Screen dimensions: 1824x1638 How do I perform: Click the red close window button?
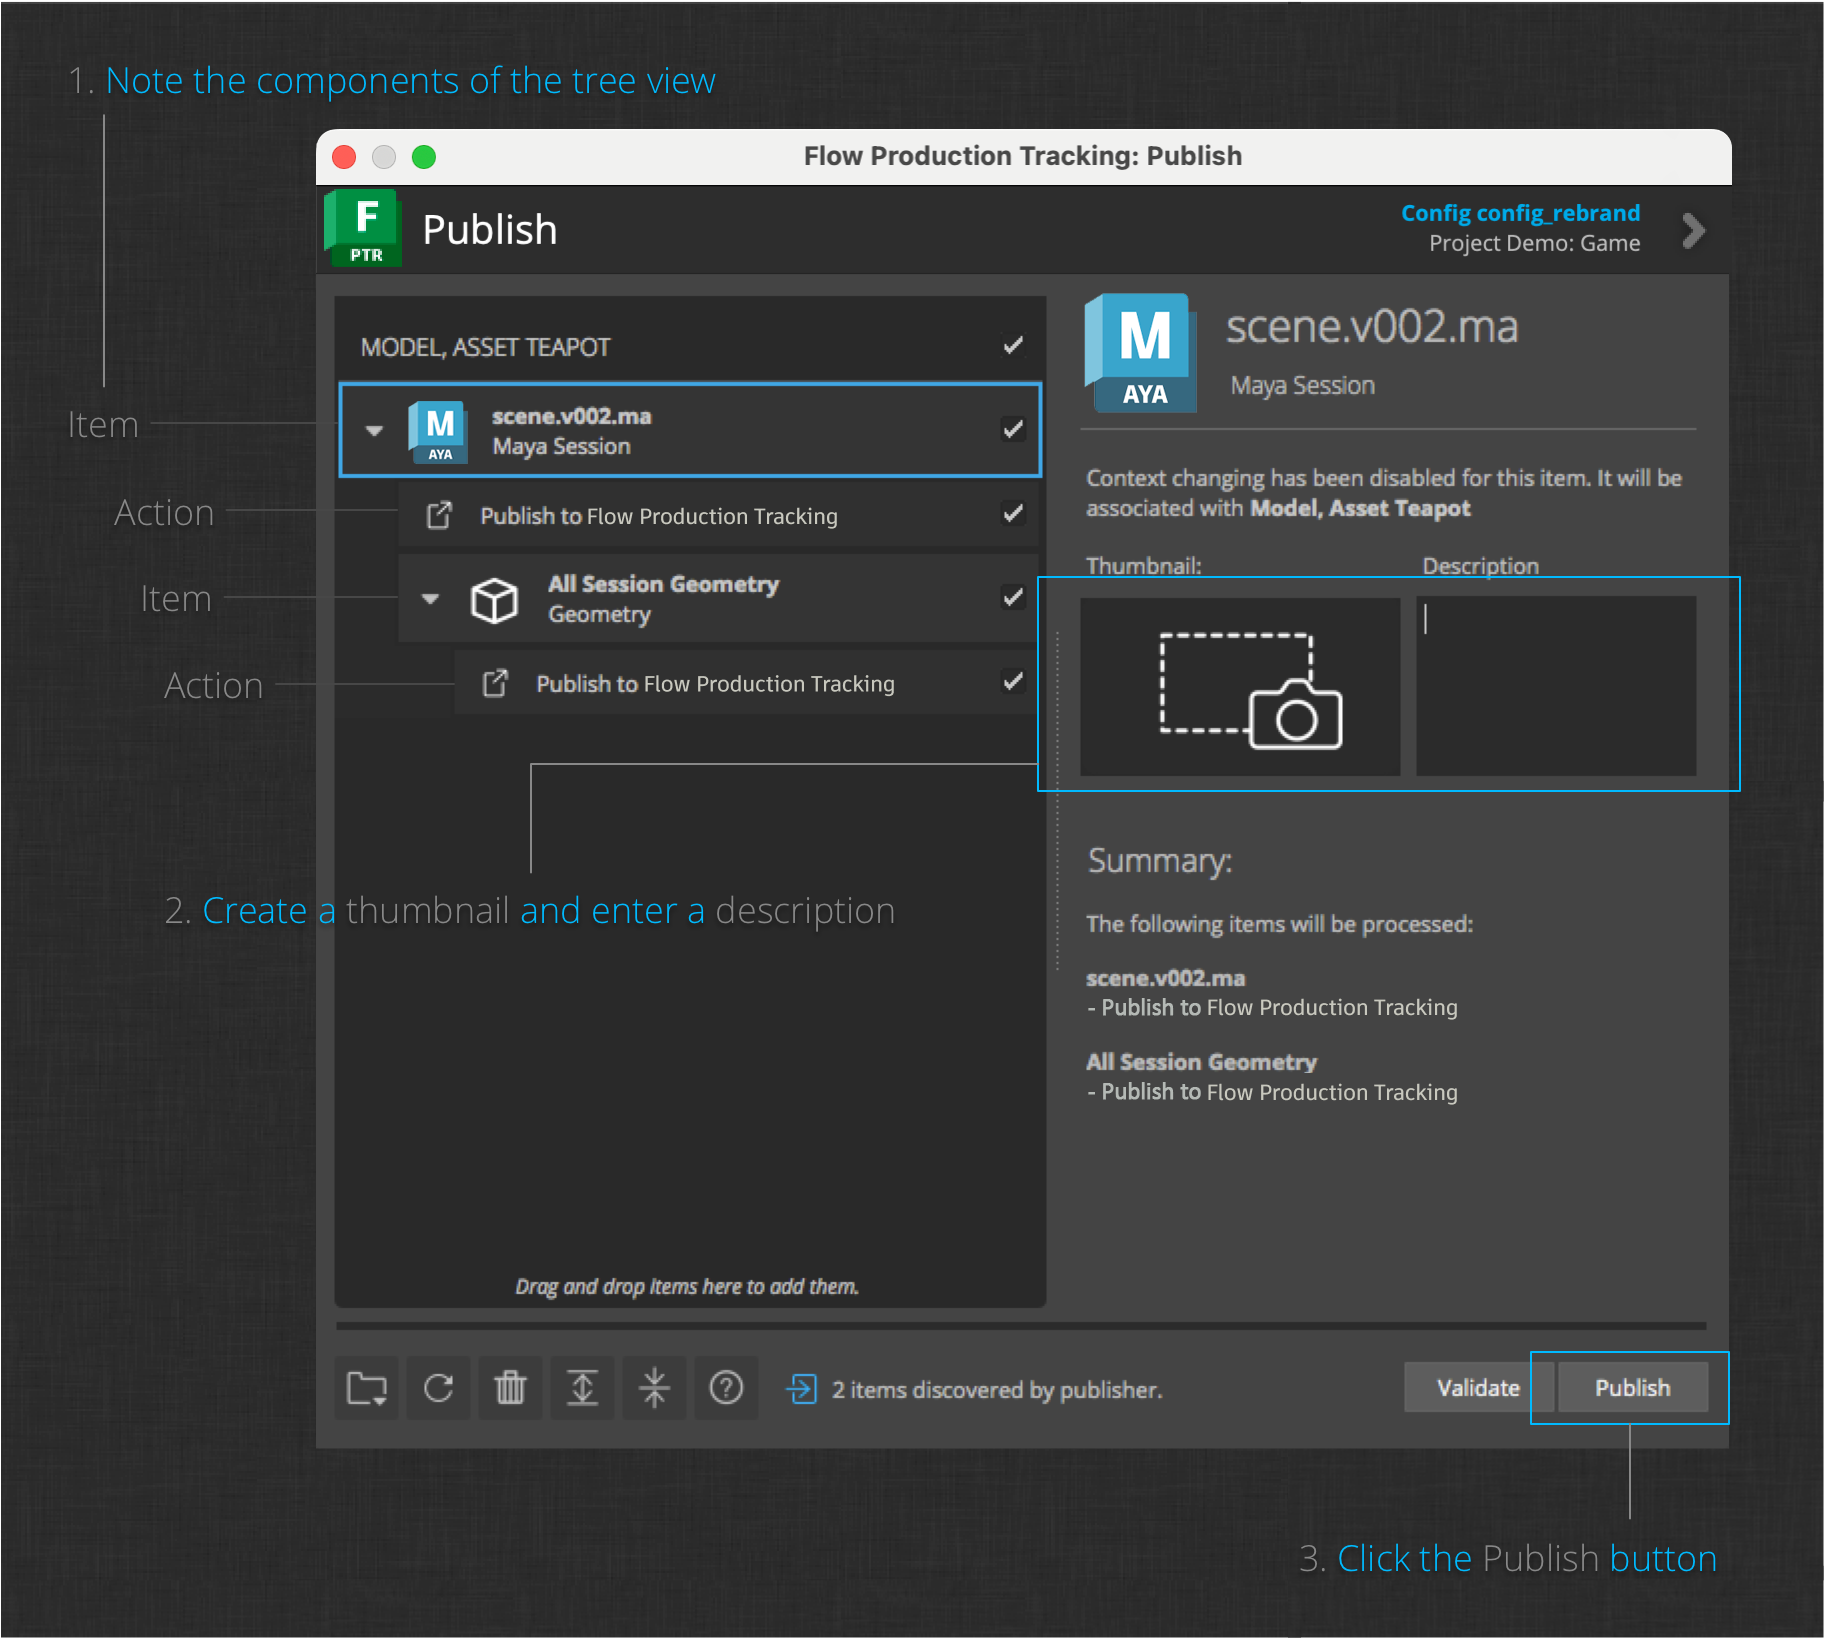[x=344, y=157]
